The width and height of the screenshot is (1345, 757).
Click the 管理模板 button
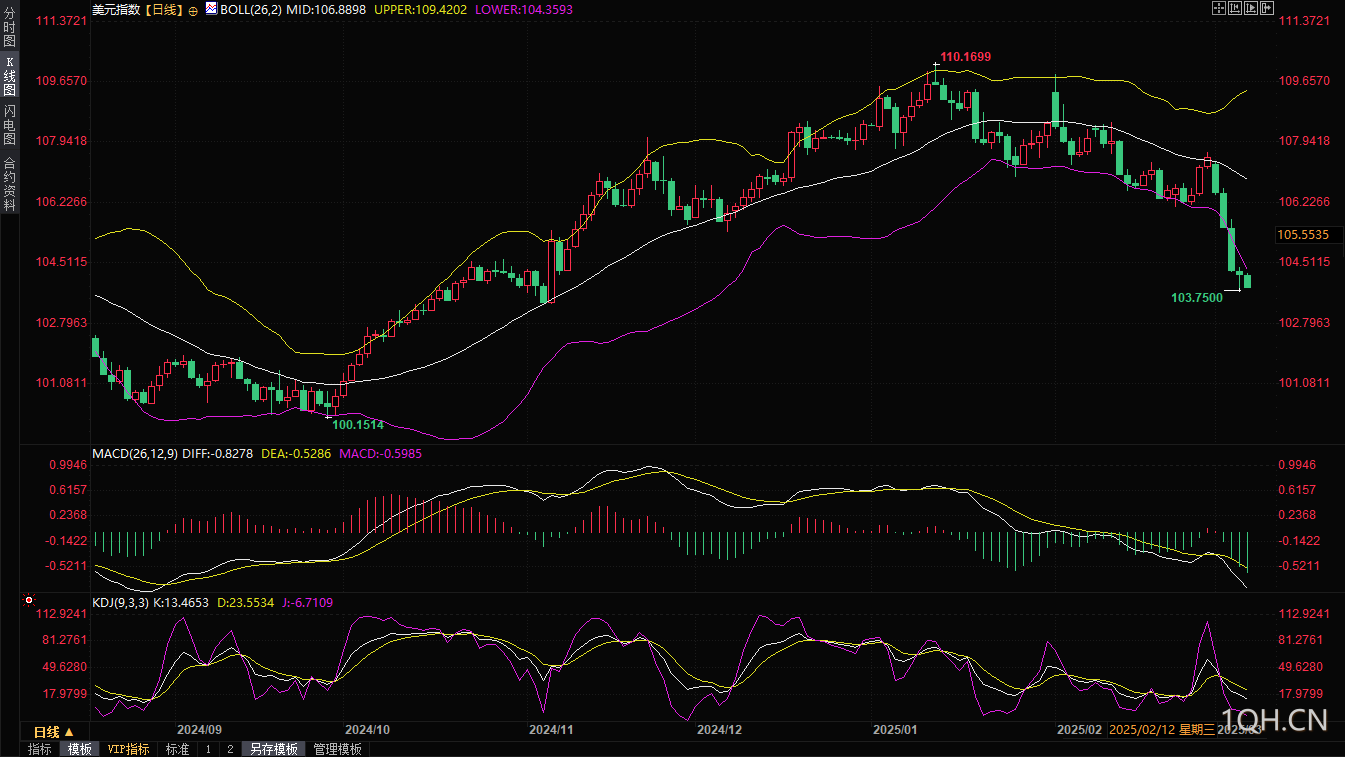[x=338, y=749]
